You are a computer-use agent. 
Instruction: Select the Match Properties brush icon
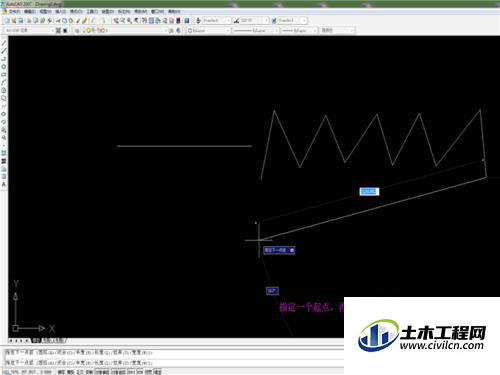[x=78, y=21]
